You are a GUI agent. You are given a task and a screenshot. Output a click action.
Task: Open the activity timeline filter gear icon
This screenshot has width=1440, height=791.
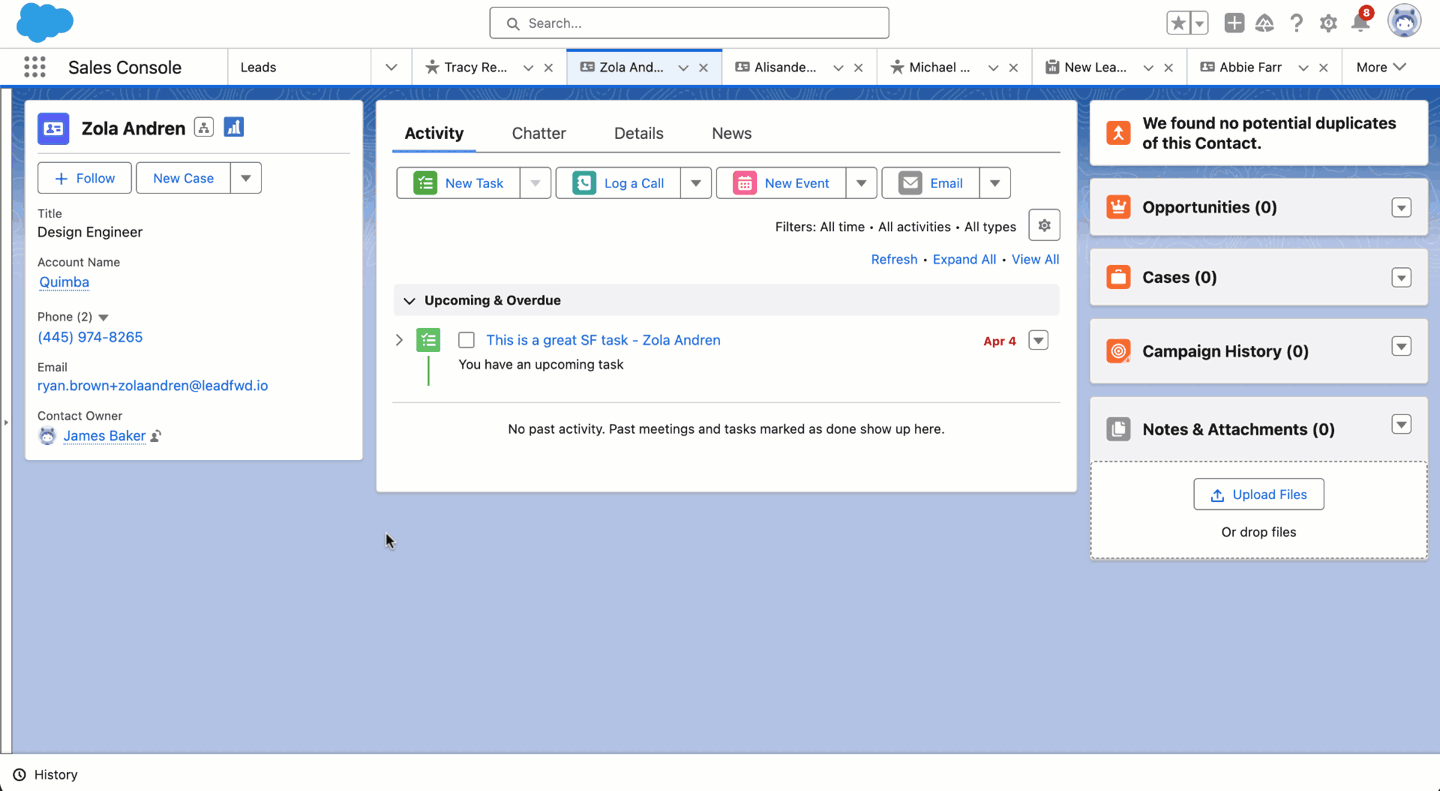click(x=1044, y=225)
